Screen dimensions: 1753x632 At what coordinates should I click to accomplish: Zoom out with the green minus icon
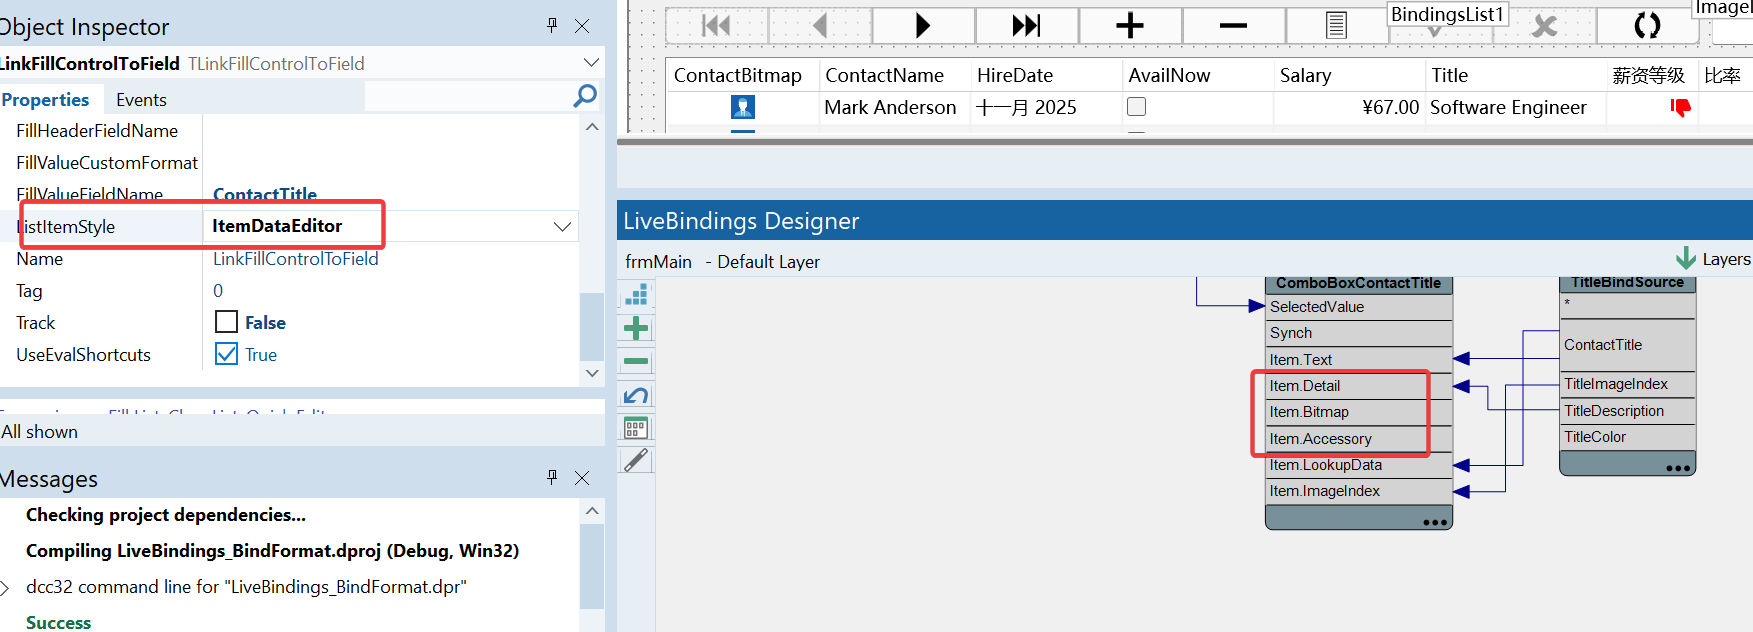click(636, 361)
